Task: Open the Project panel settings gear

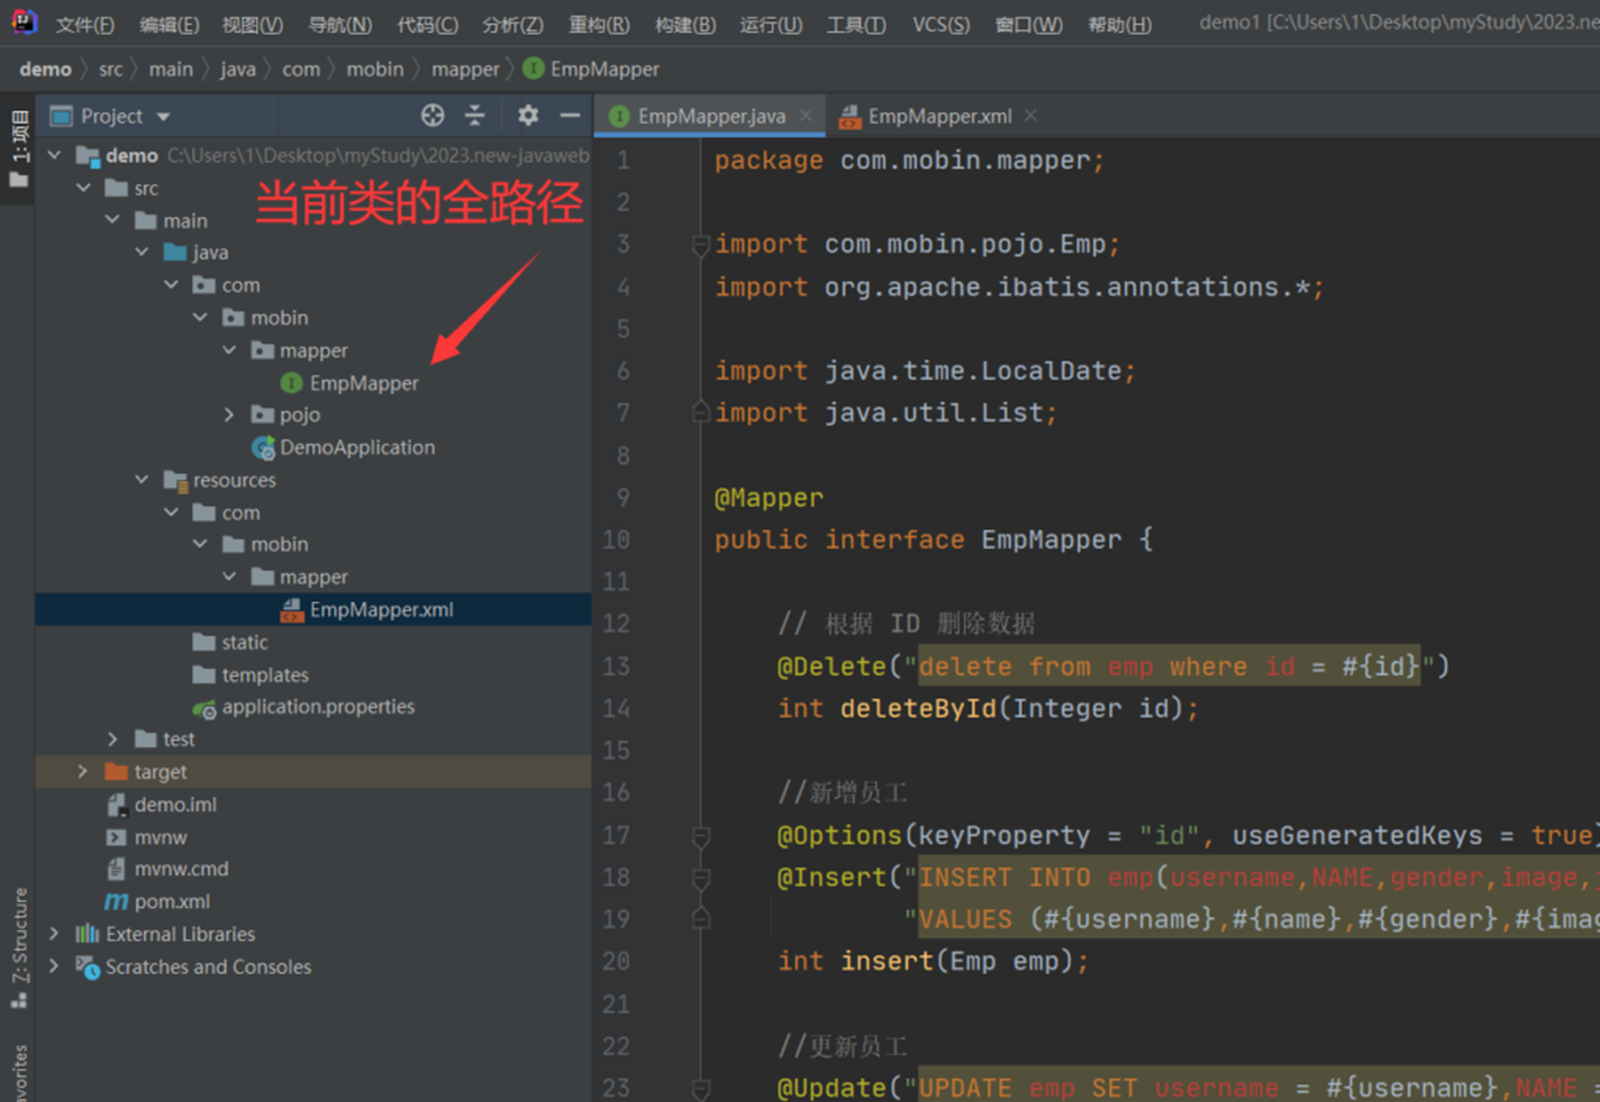Action: pos(527,115)
